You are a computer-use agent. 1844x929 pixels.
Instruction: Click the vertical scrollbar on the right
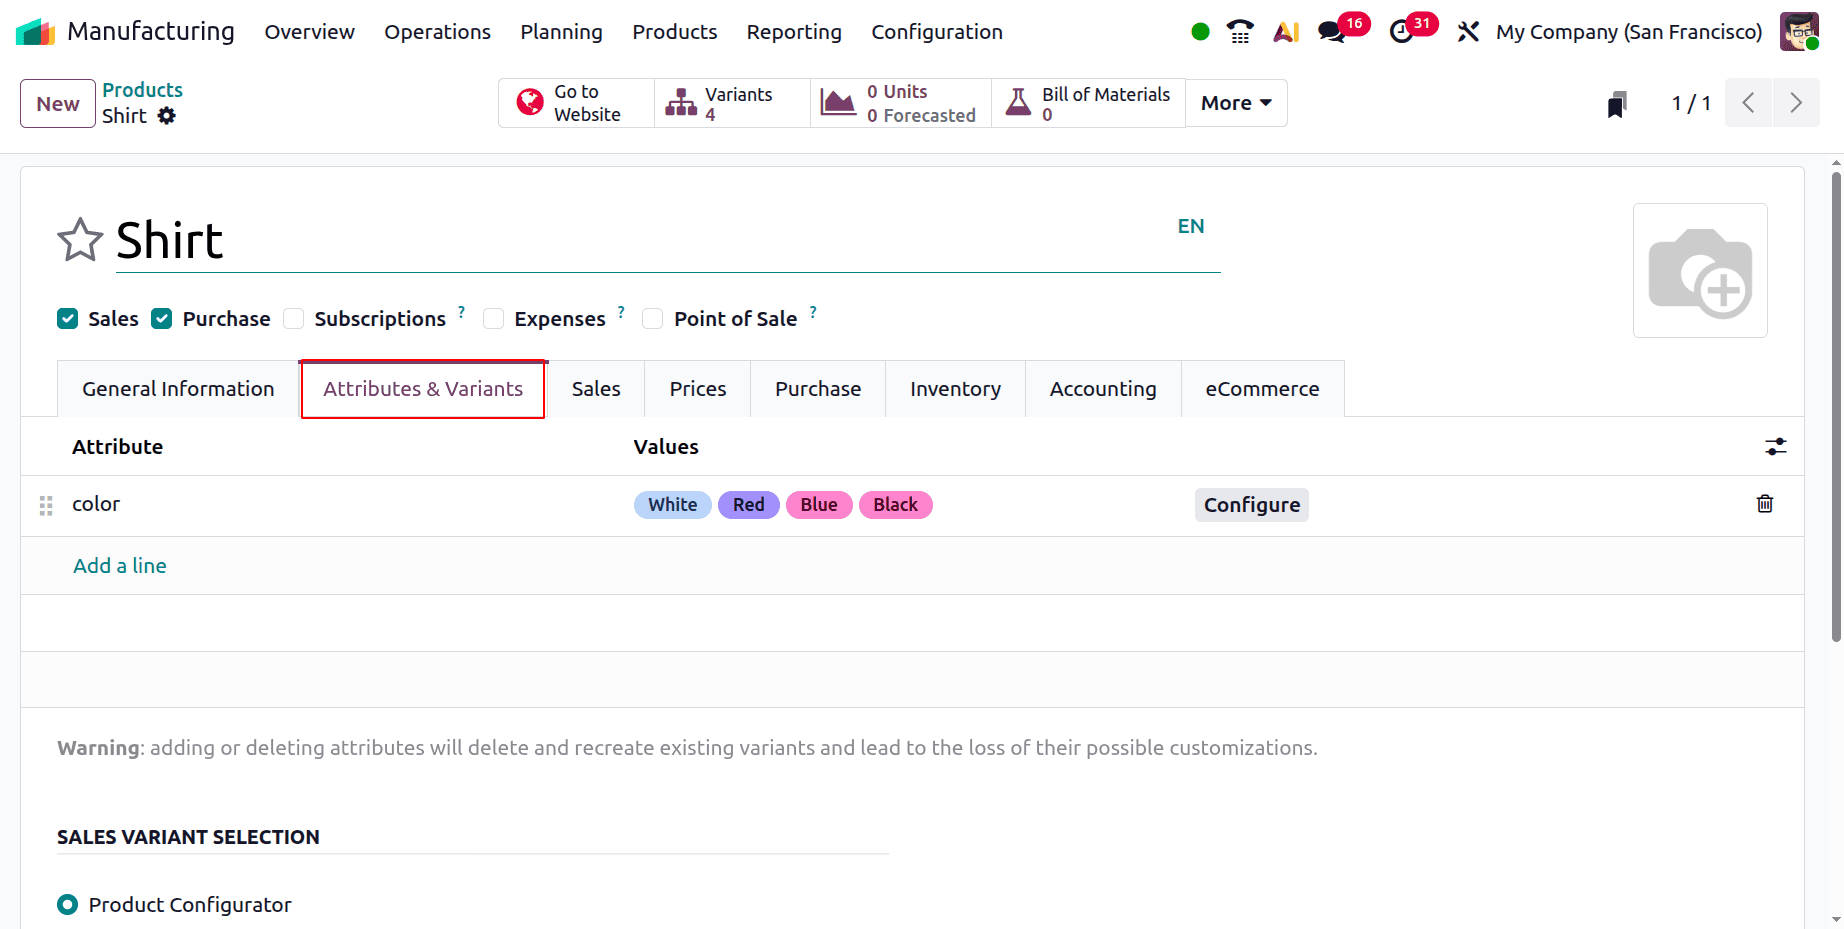point(1836,406)
